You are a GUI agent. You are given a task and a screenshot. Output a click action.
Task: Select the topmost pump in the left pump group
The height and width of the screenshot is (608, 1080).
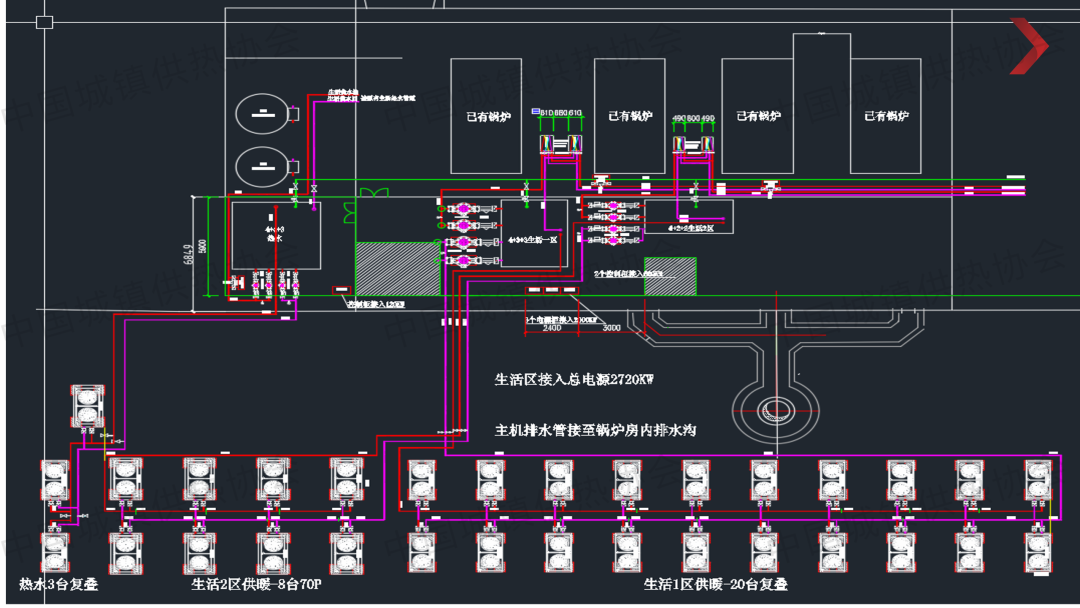[465, 210]
